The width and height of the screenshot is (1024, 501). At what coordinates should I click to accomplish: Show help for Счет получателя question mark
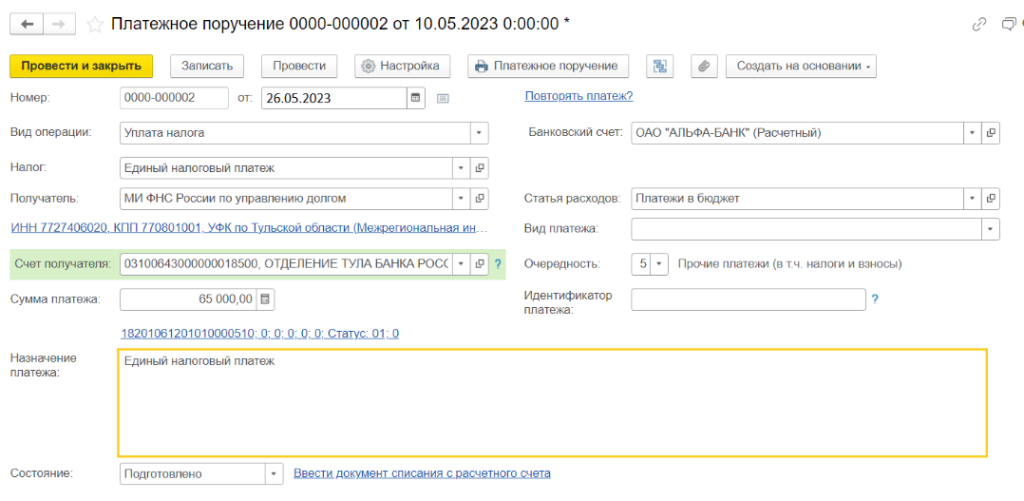pyautogui.click(x=498, y=265)
